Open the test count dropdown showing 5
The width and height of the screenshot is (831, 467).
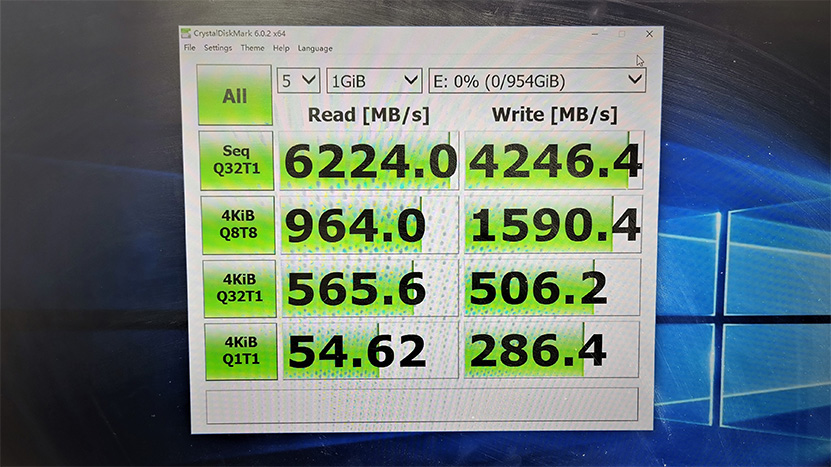click(298, 81)
